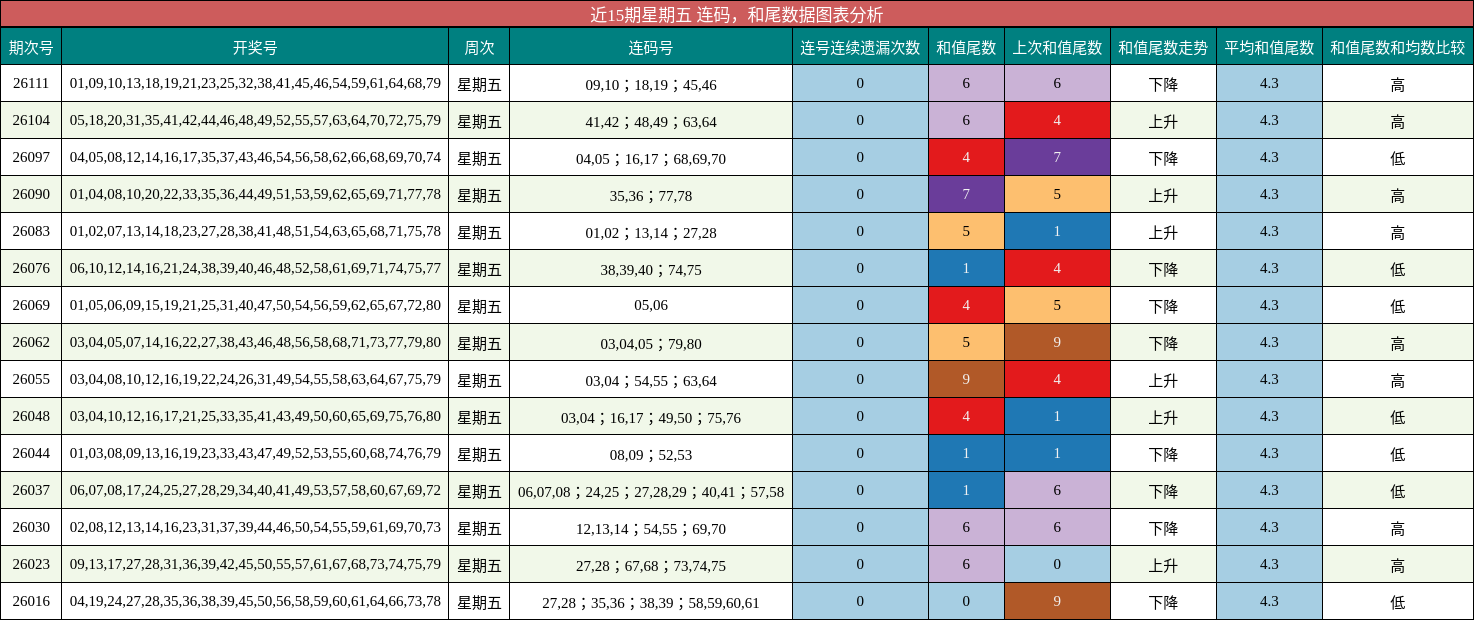Click draw numbers of row 26055
This screenshot has height=620, width=1474.
click(x=255, y=380)
